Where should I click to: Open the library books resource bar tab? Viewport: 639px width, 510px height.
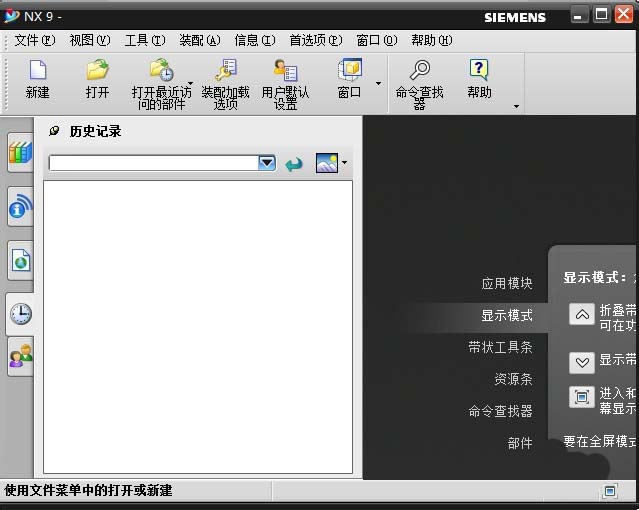pyautogui.click(x=20, y=152)
